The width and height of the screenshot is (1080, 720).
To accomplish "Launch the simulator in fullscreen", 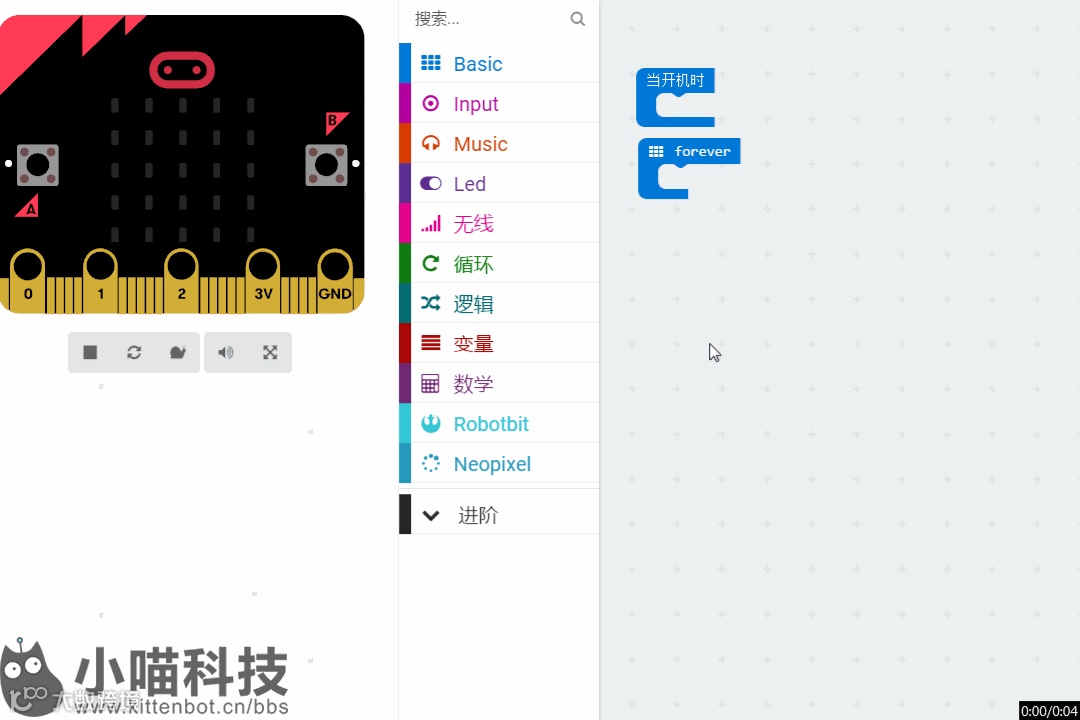I will [x=270, y=353].
